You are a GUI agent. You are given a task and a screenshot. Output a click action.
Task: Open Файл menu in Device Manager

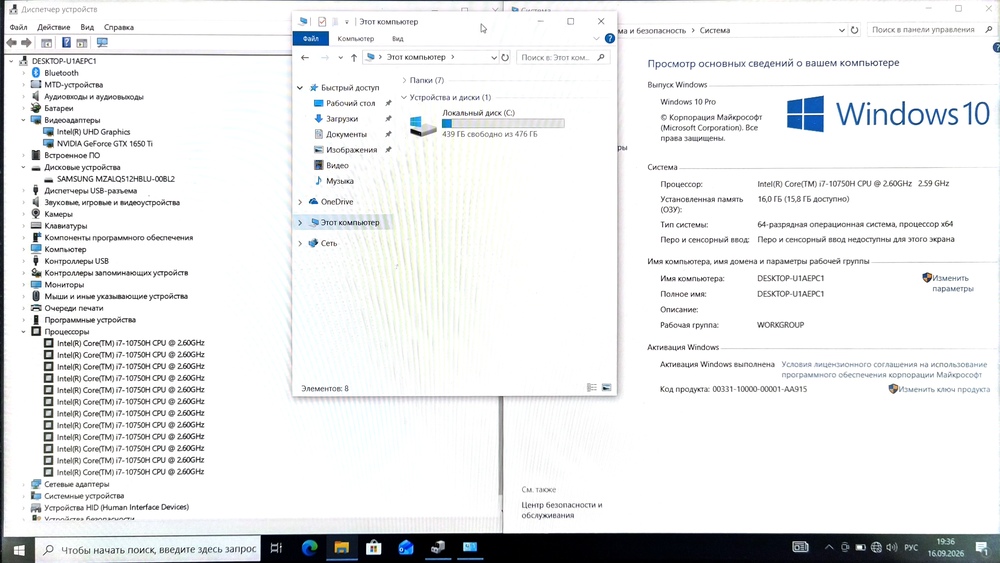click(18, 27)
